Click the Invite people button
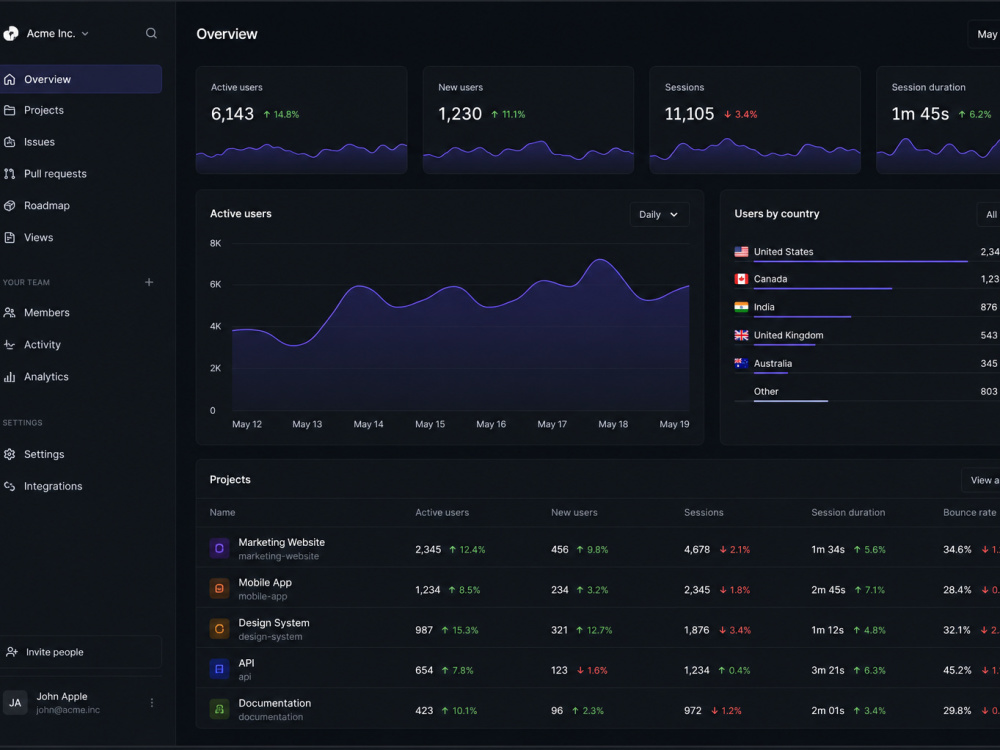This screenshot has height=750, width=1000. [81, 652]
